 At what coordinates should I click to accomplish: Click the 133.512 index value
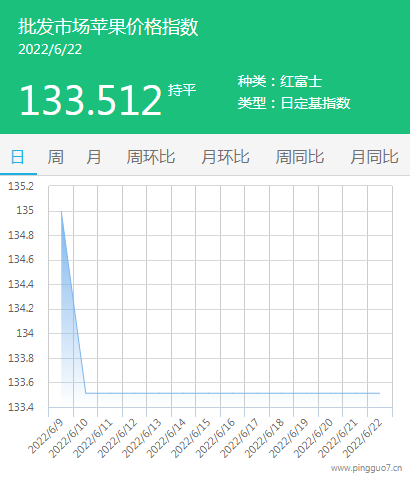[91, 100]
